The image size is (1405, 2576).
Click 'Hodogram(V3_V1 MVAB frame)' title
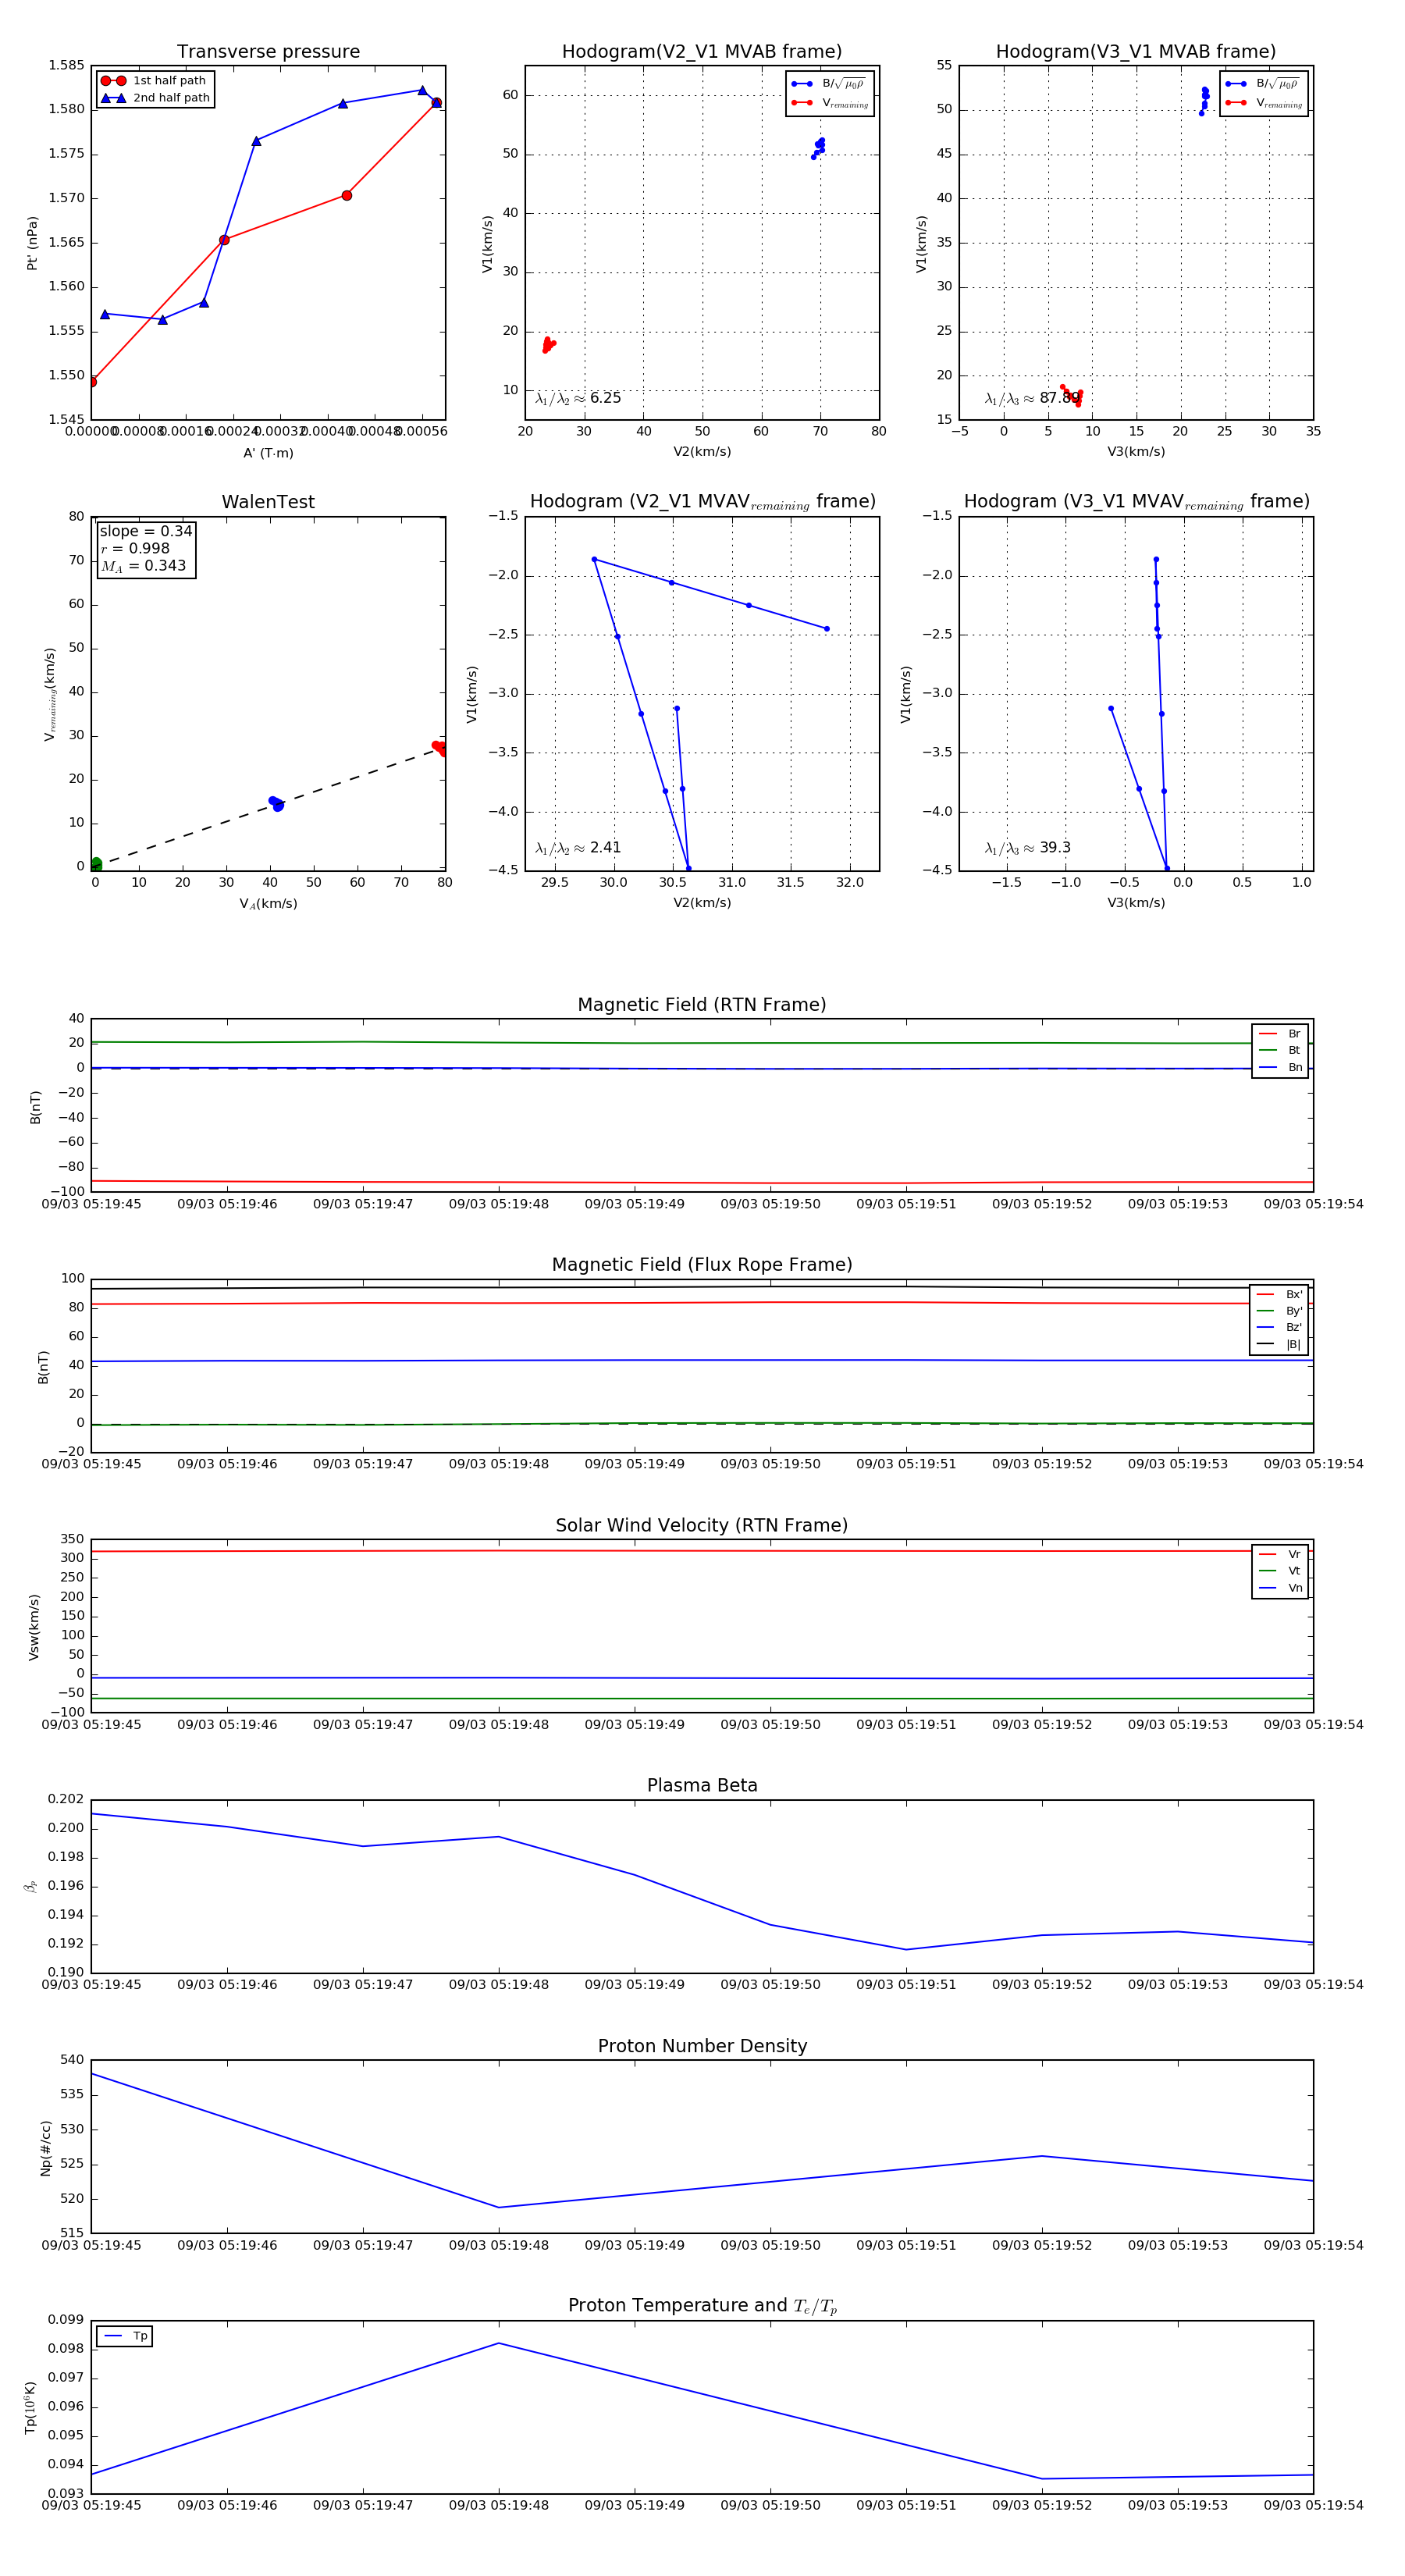1136,51
